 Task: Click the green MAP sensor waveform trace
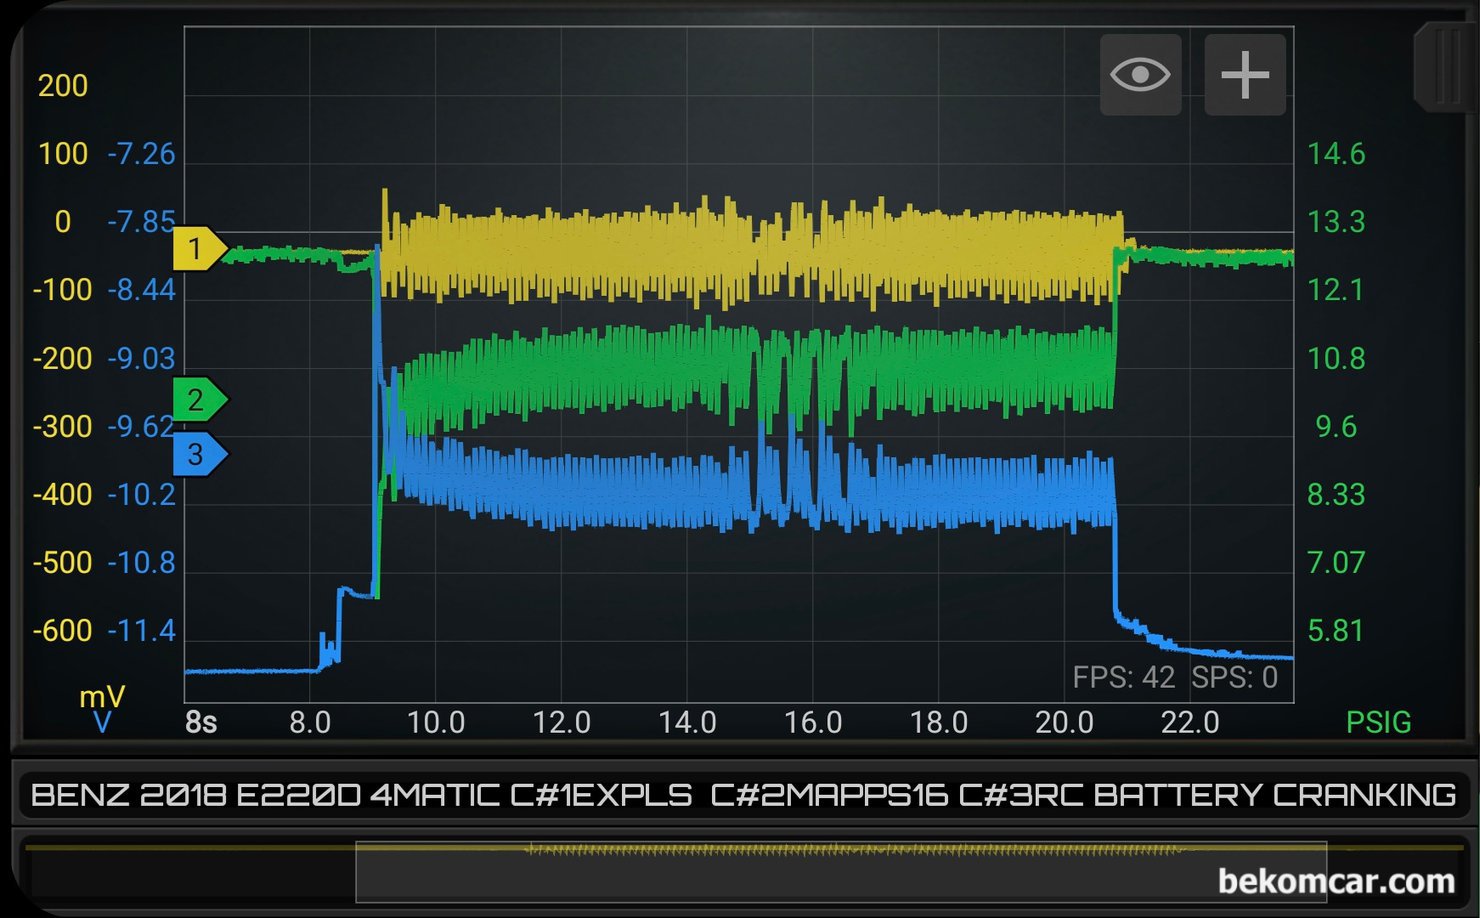tap(750, 375)
